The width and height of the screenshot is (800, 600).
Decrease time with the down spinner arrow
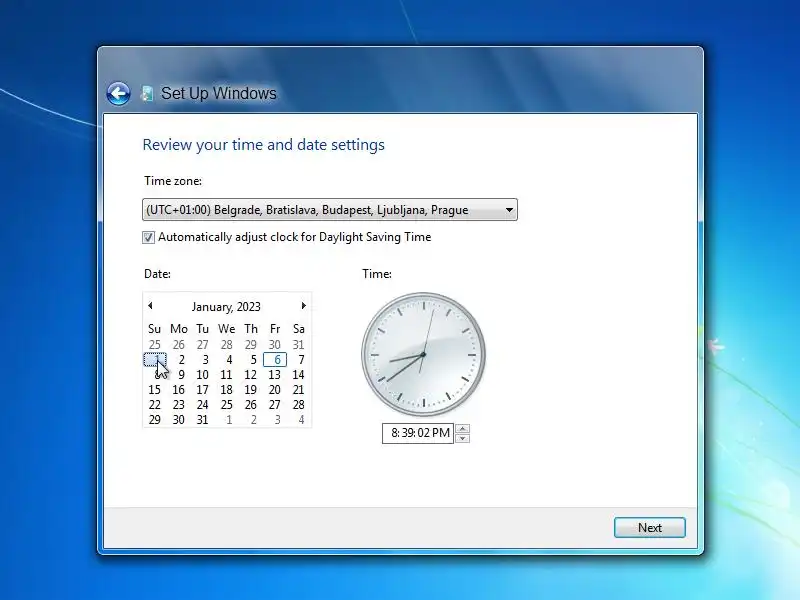pyautogui.click(x=462, y=438)
